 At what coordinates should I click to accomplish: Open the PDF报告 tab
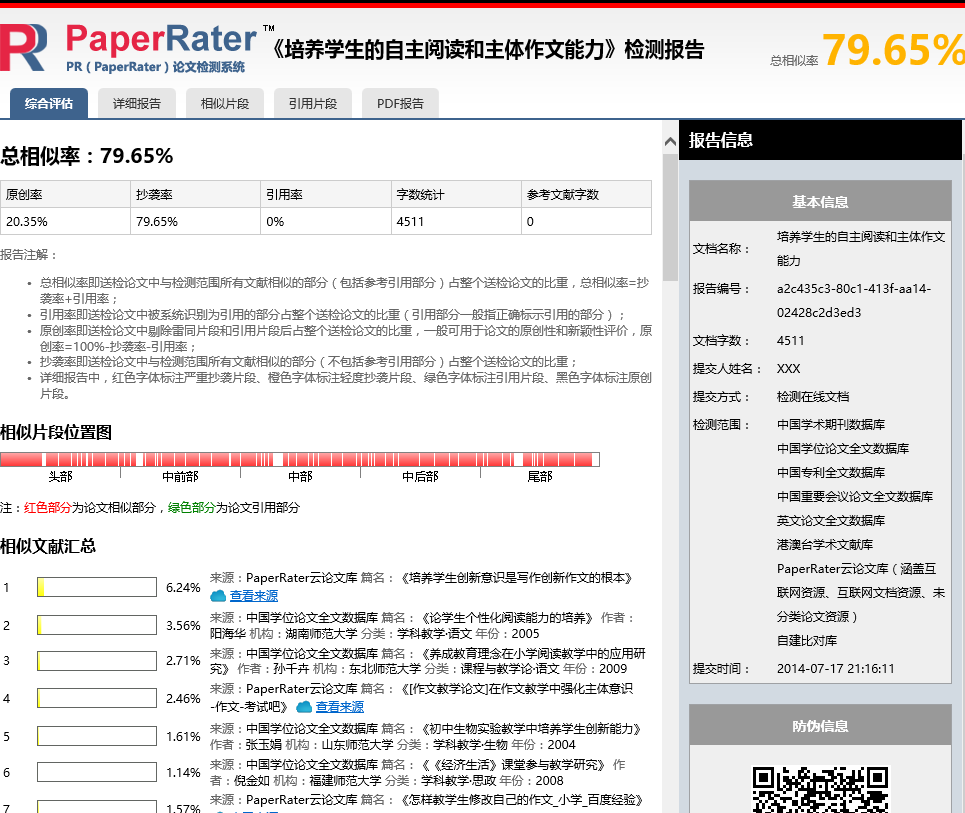coord(400,103)
